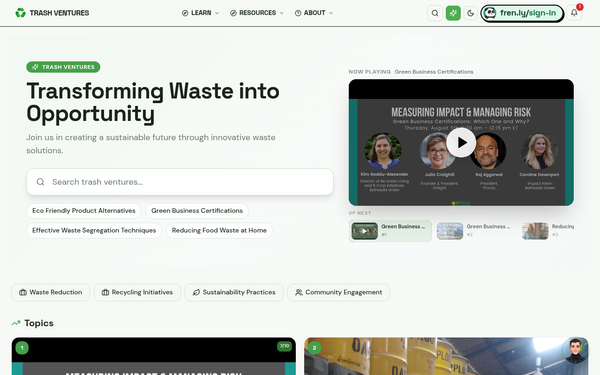The height and width of the screenshot is (375, 600).
Task: Switch to Community Engagement category tab
Action: (338, 292)
